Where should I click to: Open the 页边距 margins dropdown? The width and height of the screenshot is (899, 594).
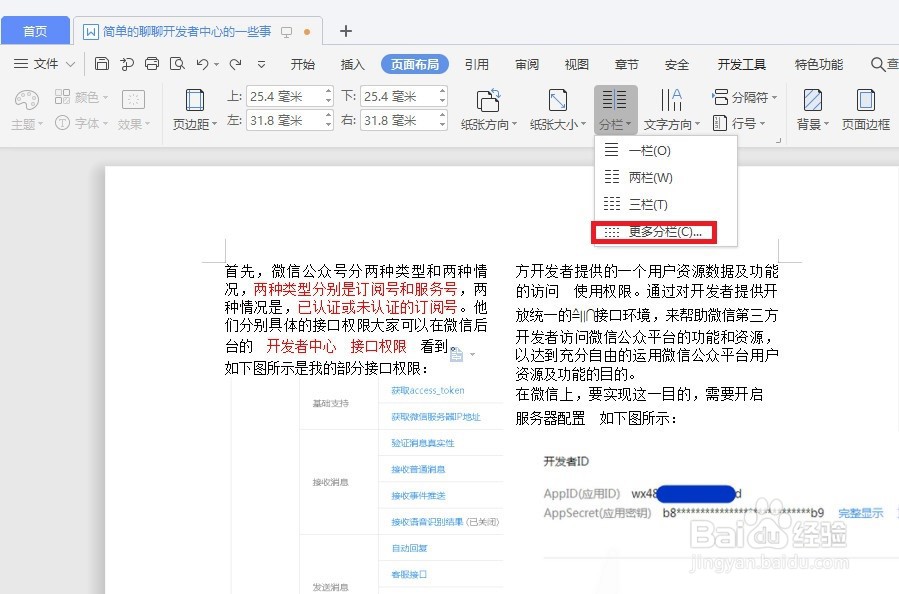(x=195, y=109)
